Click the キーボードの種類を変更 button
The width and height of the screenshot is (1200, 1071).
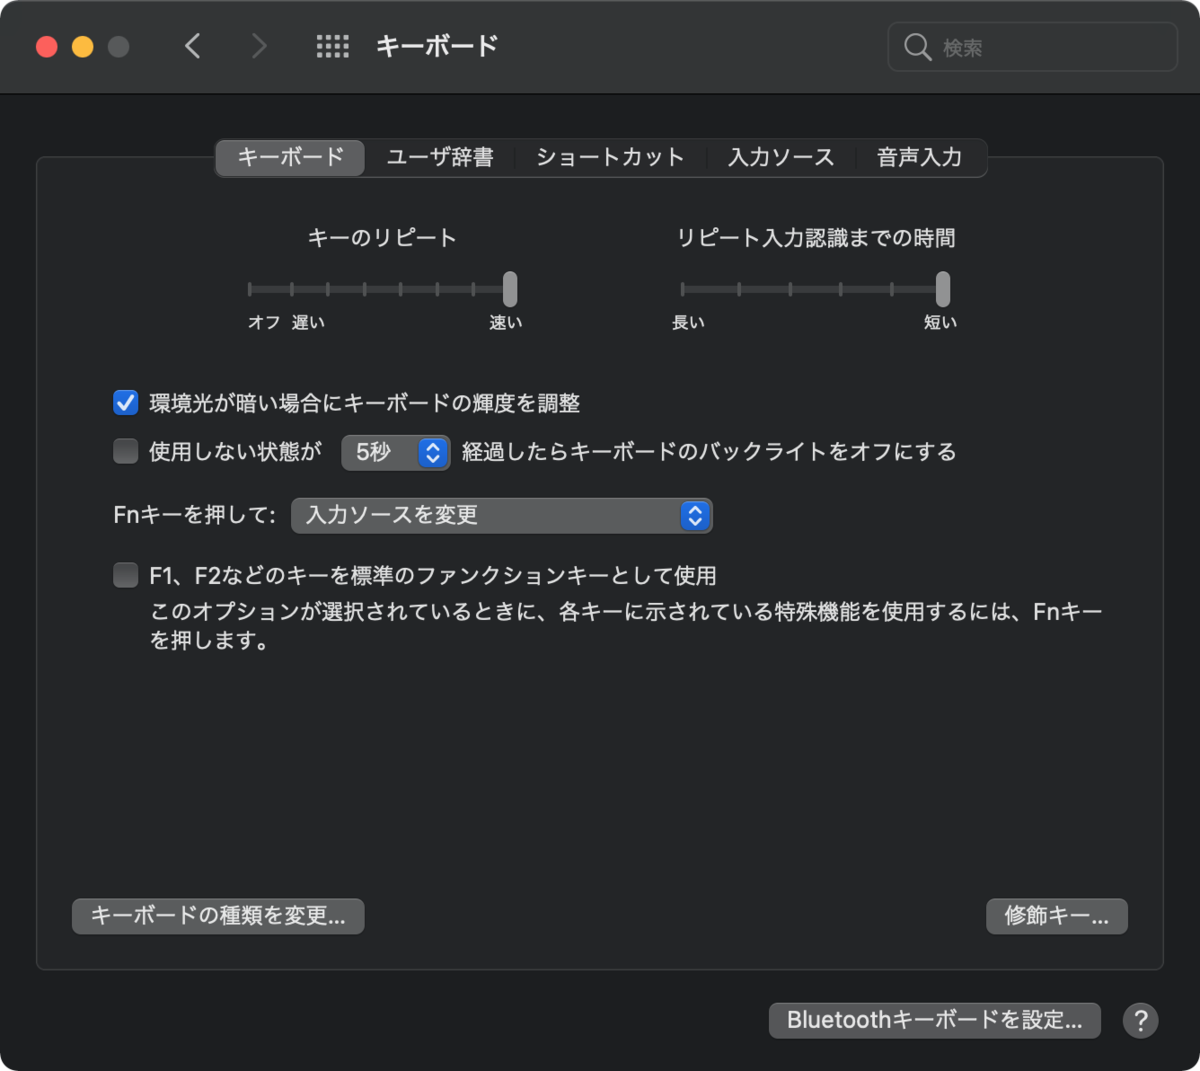tap(217, 916)
